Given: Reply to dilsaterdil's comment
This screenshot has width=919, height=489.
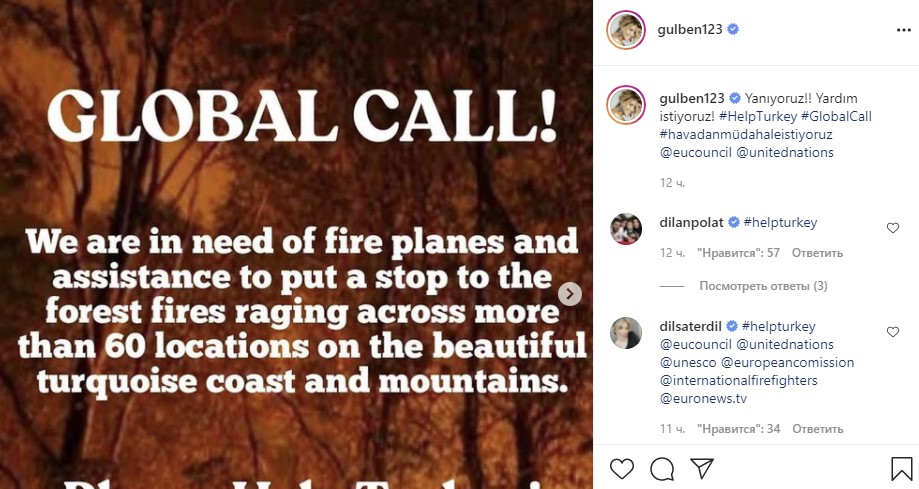Looking at the screenshot, I should tap(817, 429).
